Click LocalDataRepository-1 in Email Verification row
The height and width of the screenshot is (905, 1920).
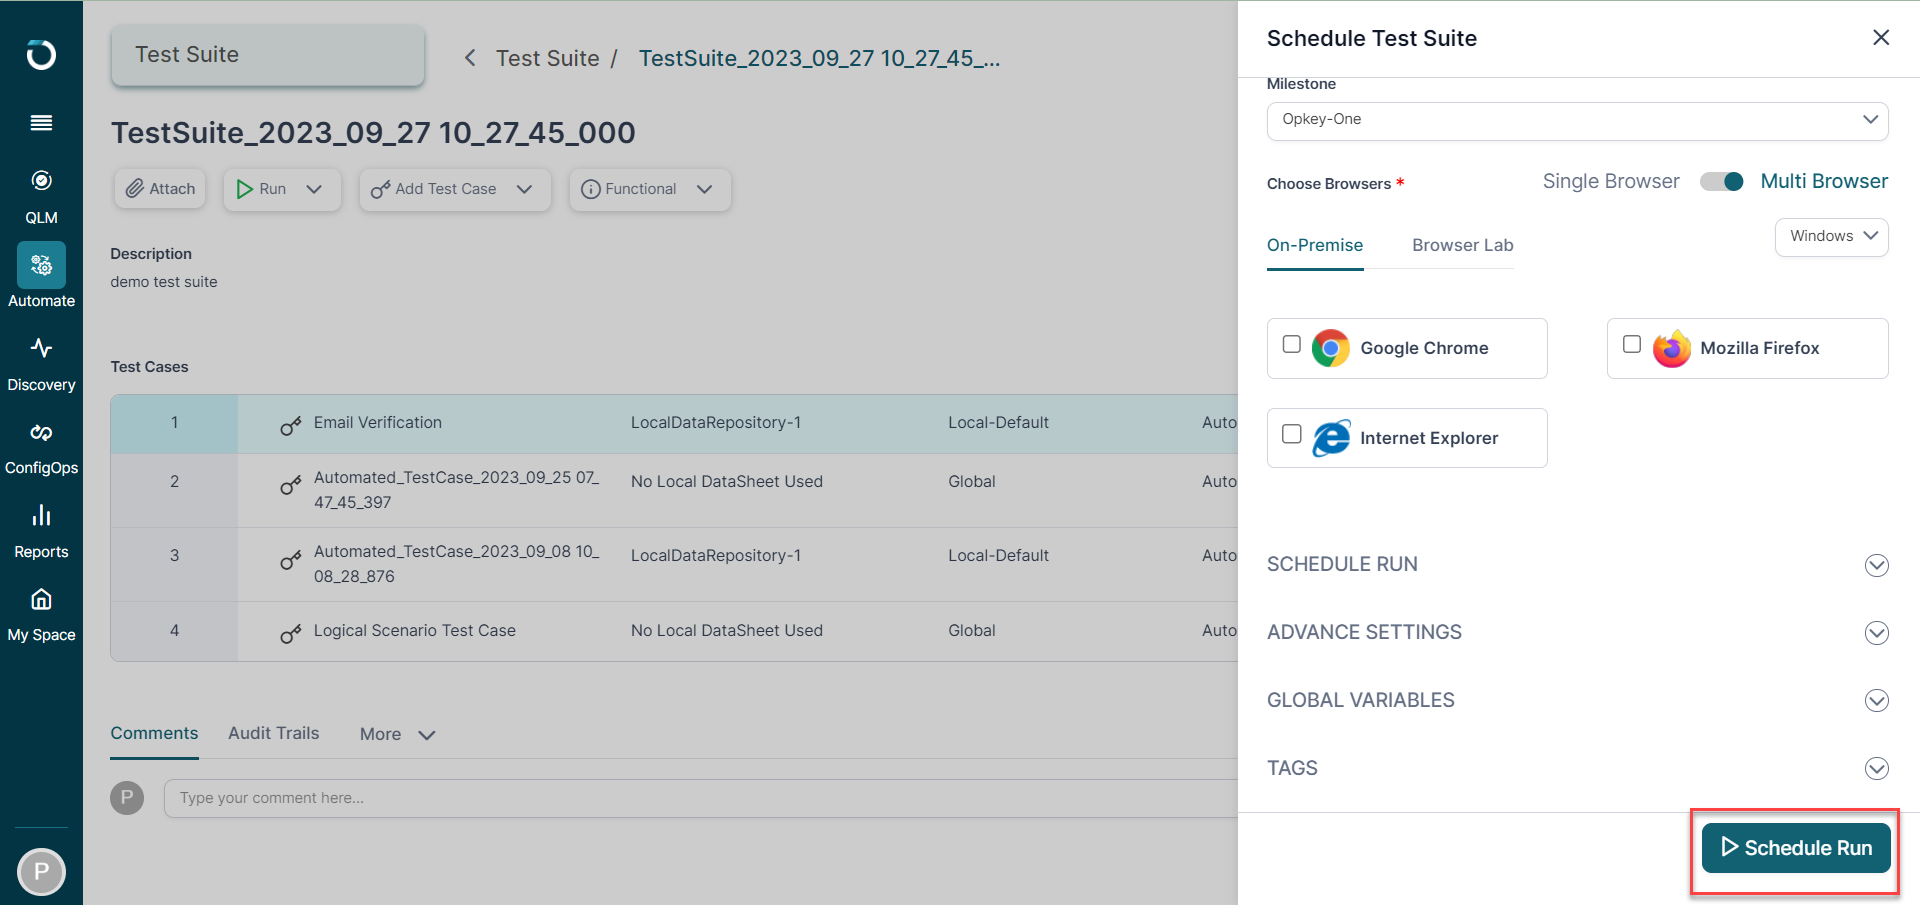pyautogui.click(x=715, y=422)
